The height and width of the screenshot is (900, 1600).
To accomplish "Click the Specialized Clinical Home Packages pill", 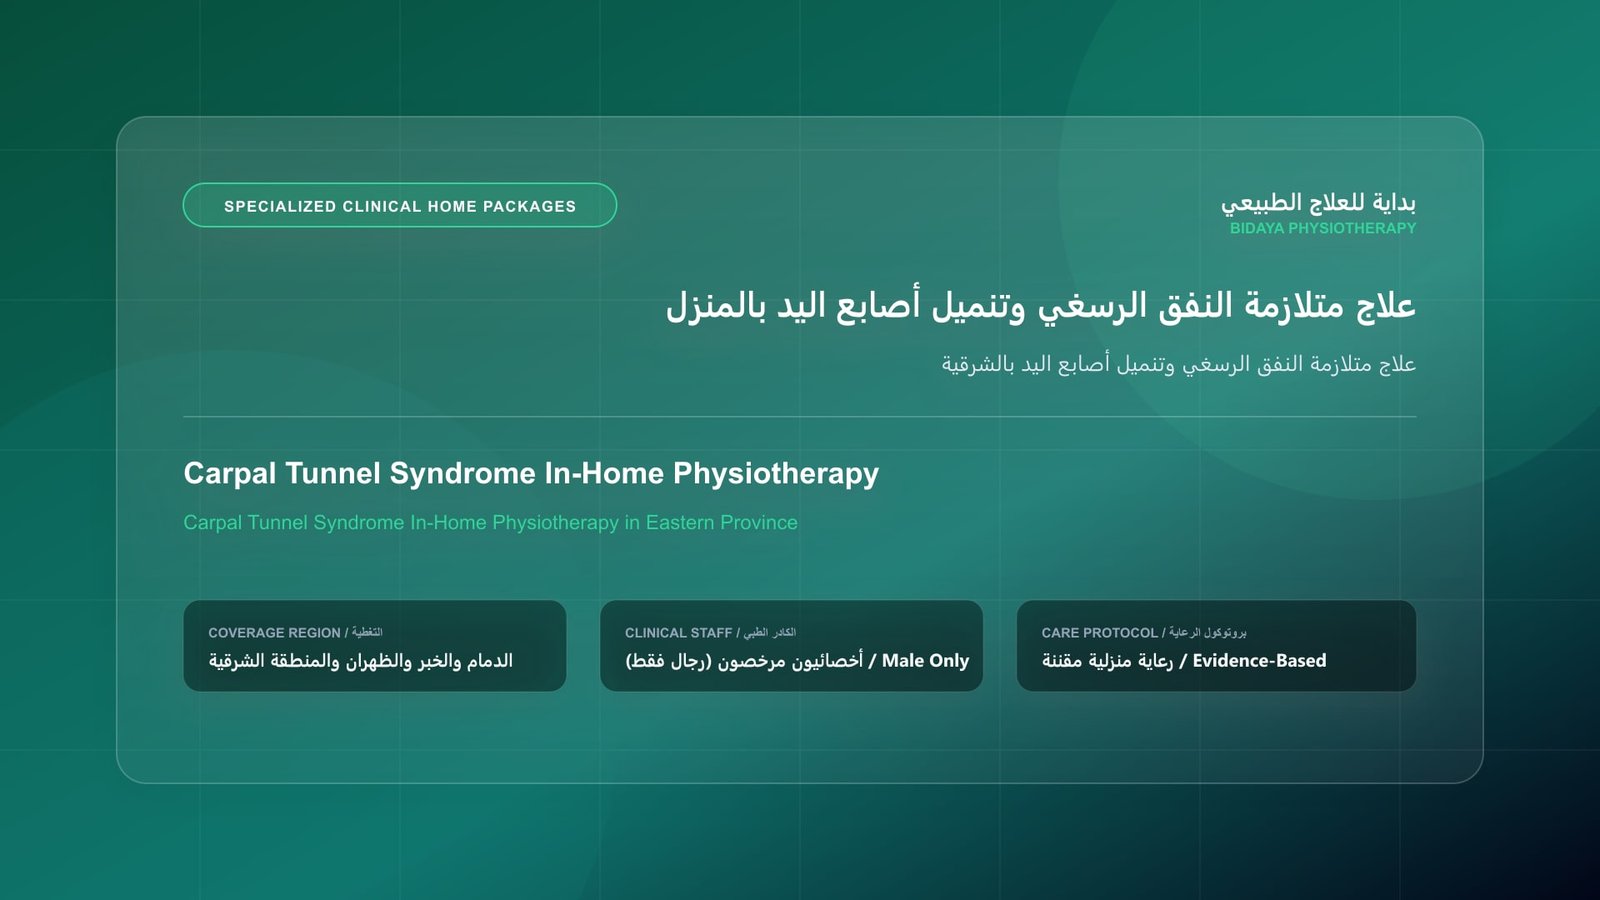I will (400, 205).
